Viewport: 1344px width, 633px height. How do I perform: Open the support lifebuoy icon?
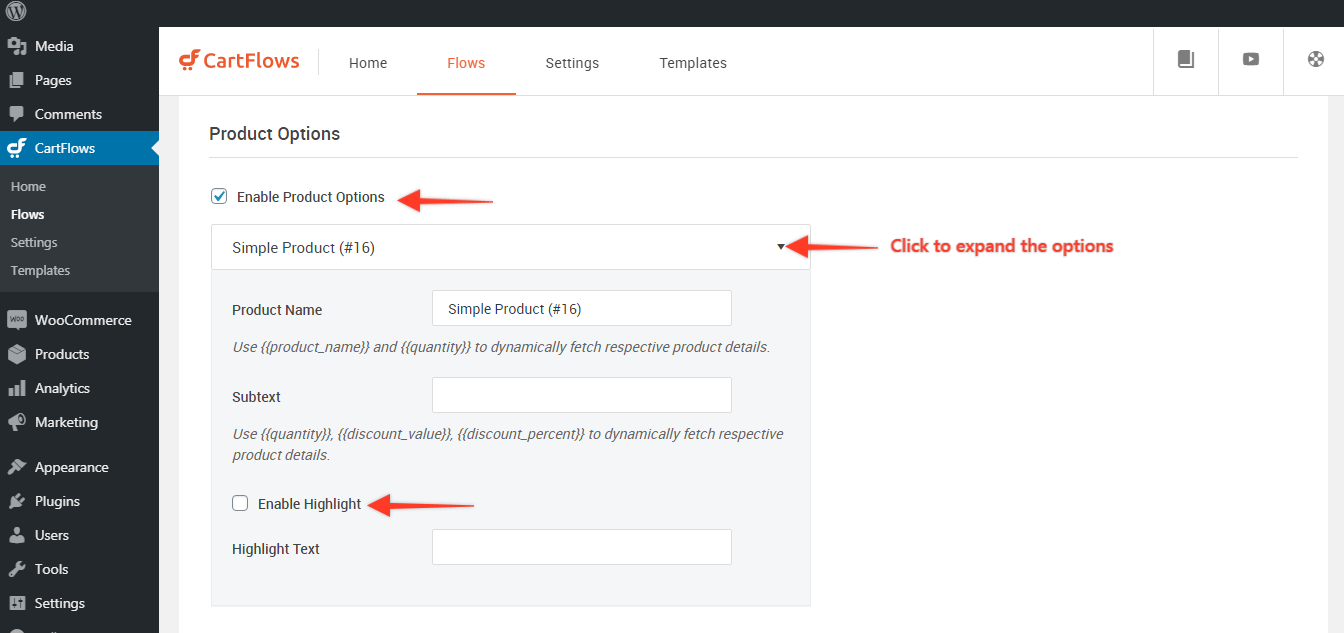[1315, 59]
